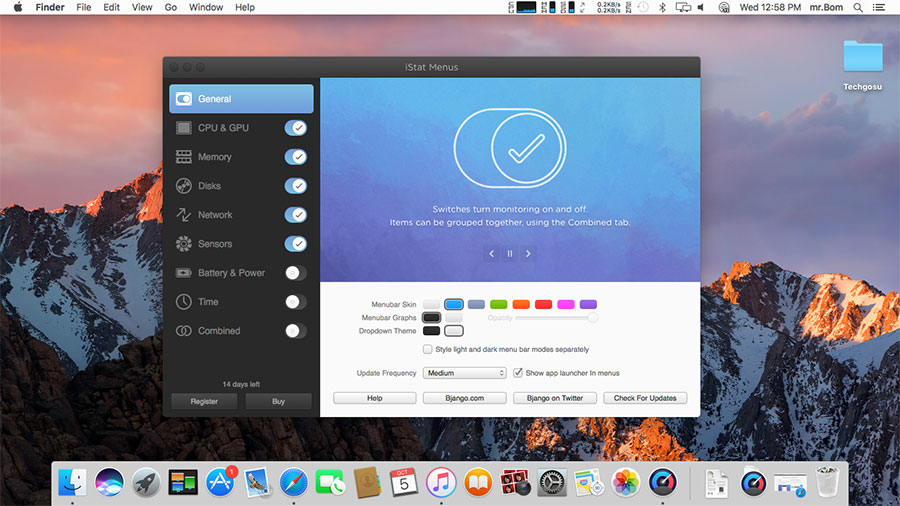The image size is (900, 506).
Task: Open the Network section icon
Action: tap(184, 215)
